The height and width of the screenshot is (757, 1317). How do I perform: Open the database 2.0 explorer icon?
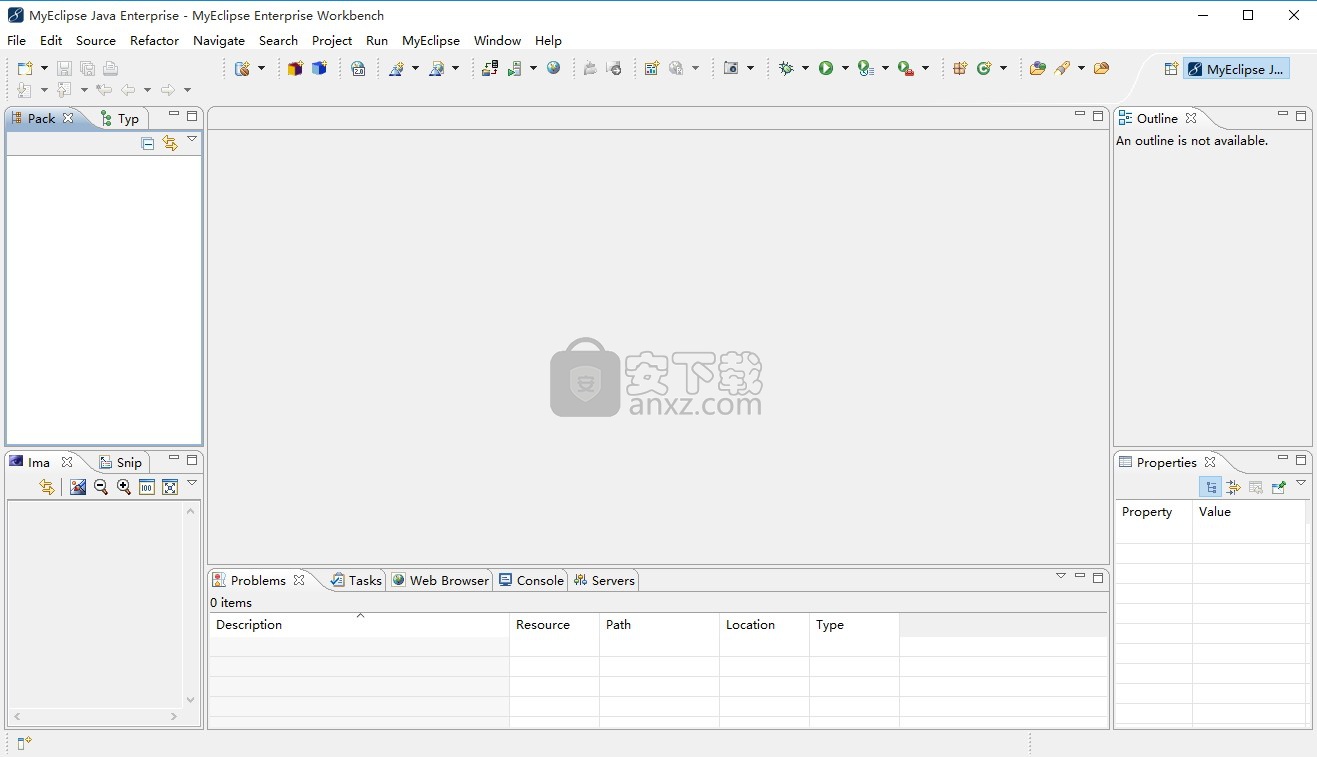click(358, 68)
